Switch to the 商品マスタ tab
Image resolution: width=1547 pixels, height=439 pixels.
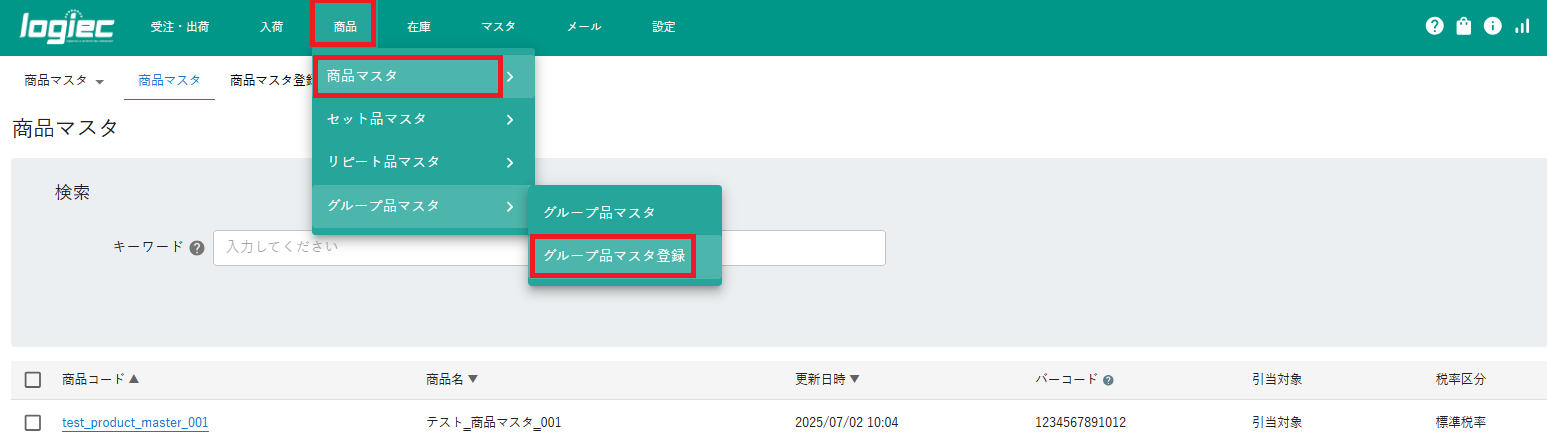click(169, 80)
